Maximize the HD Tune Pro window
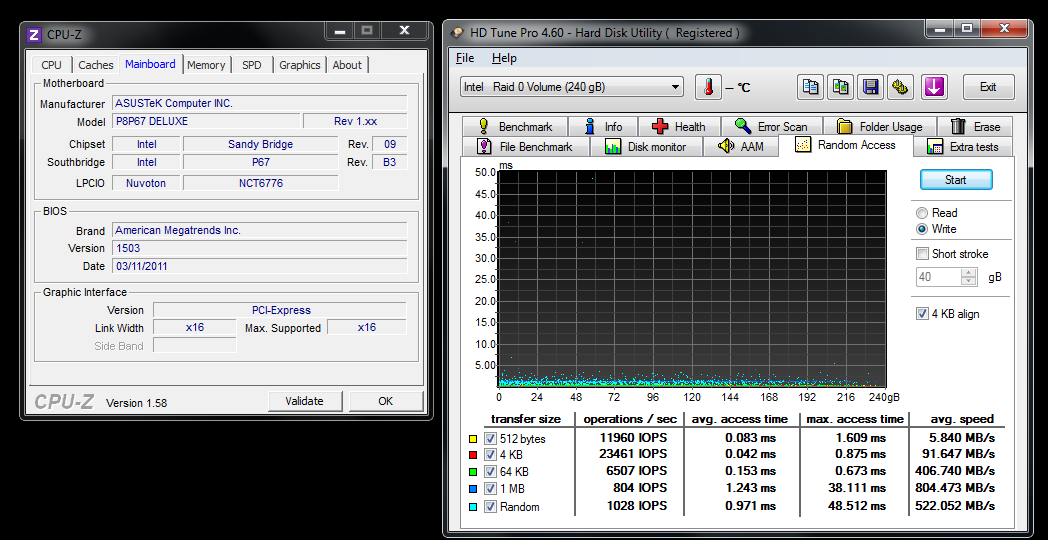The height and width of the screenshot is (540, 1048). click(967, 28)
